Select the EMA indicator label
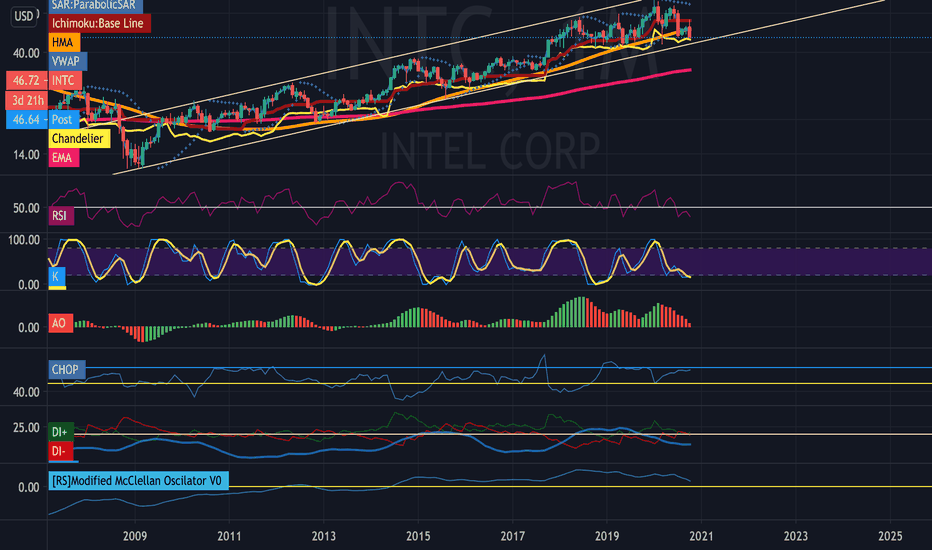Viewport: 932px width, 550px height. click(62, 158)
